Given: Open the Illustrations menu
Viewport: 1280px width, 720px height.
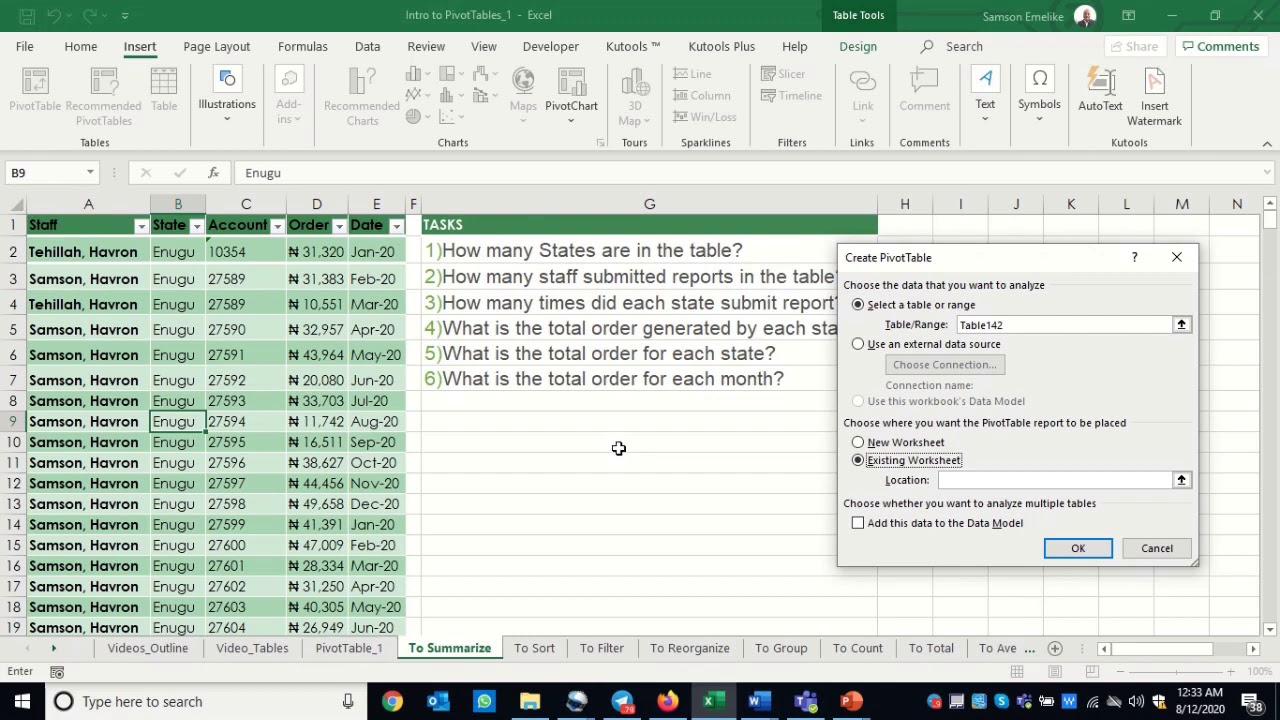Looking at the screenshot, I should point(227,95).
